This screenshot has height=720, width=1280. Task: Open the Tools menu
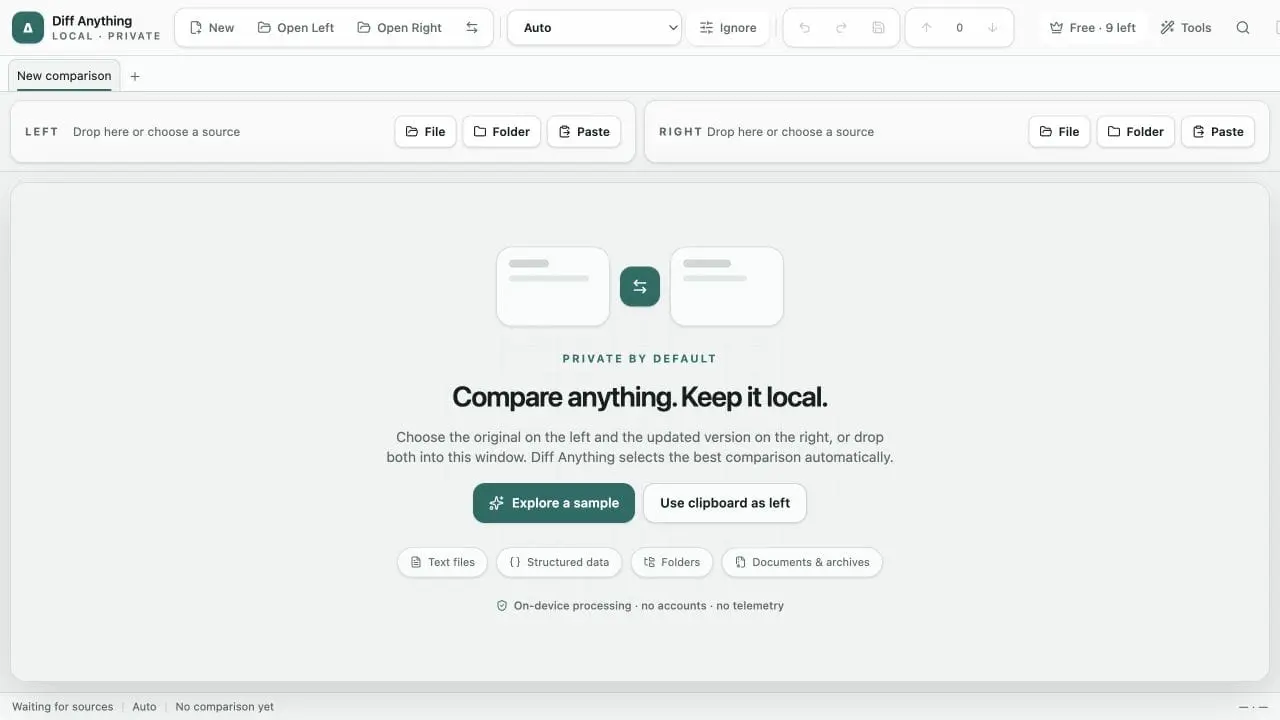[1186, 28]
